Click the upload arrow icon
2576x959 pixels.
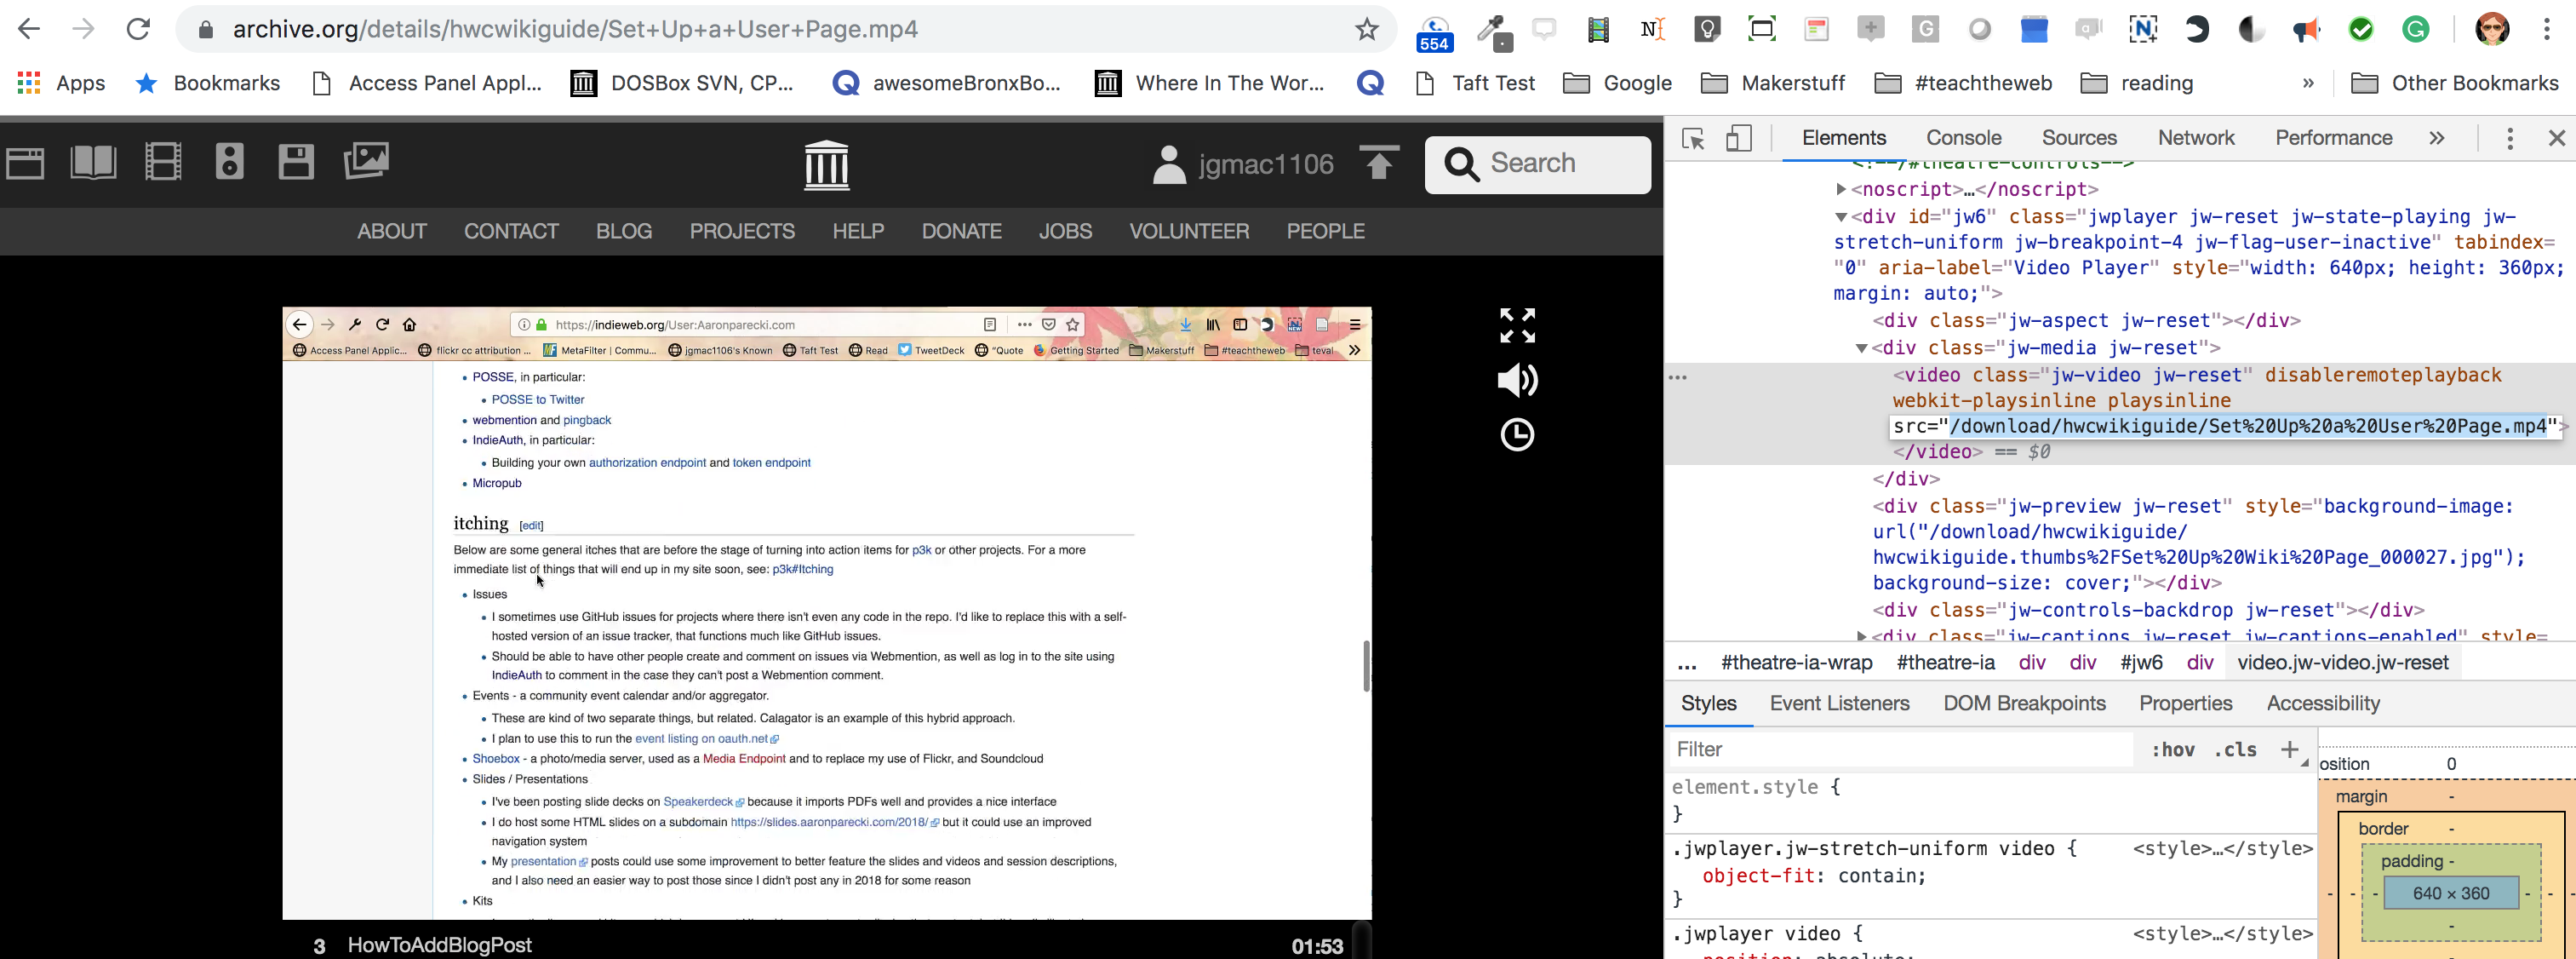point(1379,162)
